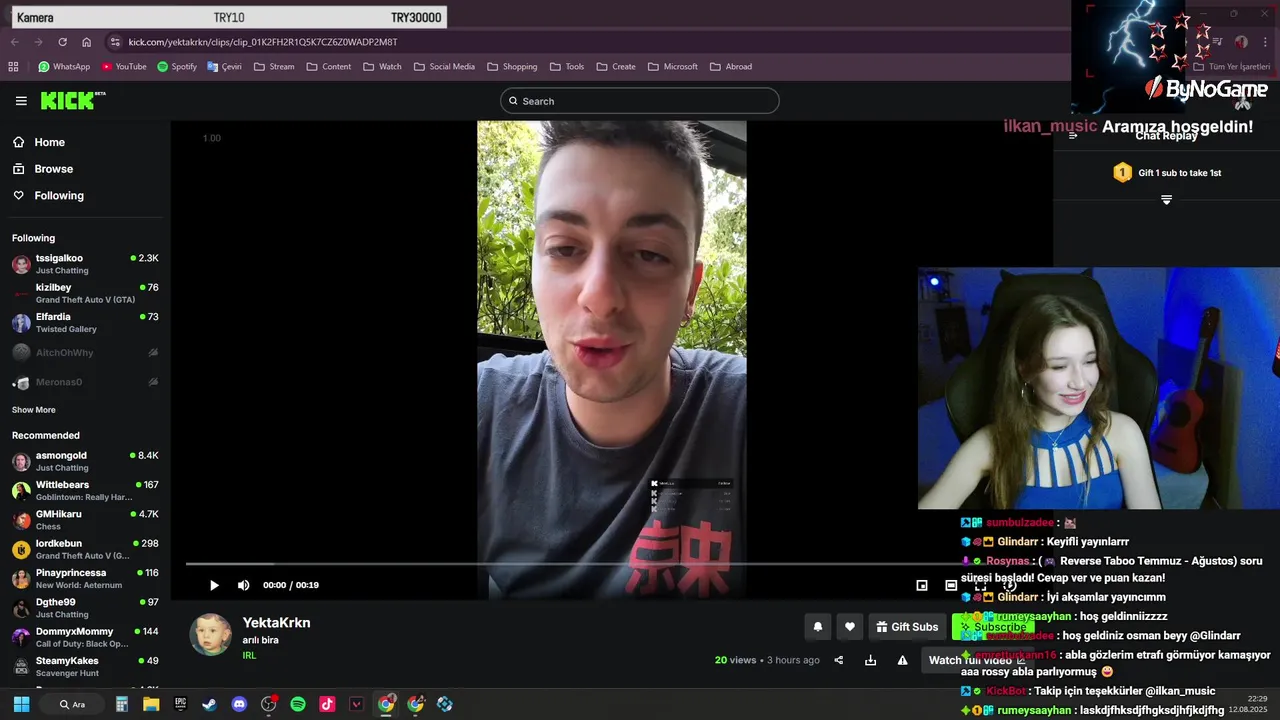Open GMHikaru's recommended channel
This screenshot has width=1280, height=720.
coord(85,520)
